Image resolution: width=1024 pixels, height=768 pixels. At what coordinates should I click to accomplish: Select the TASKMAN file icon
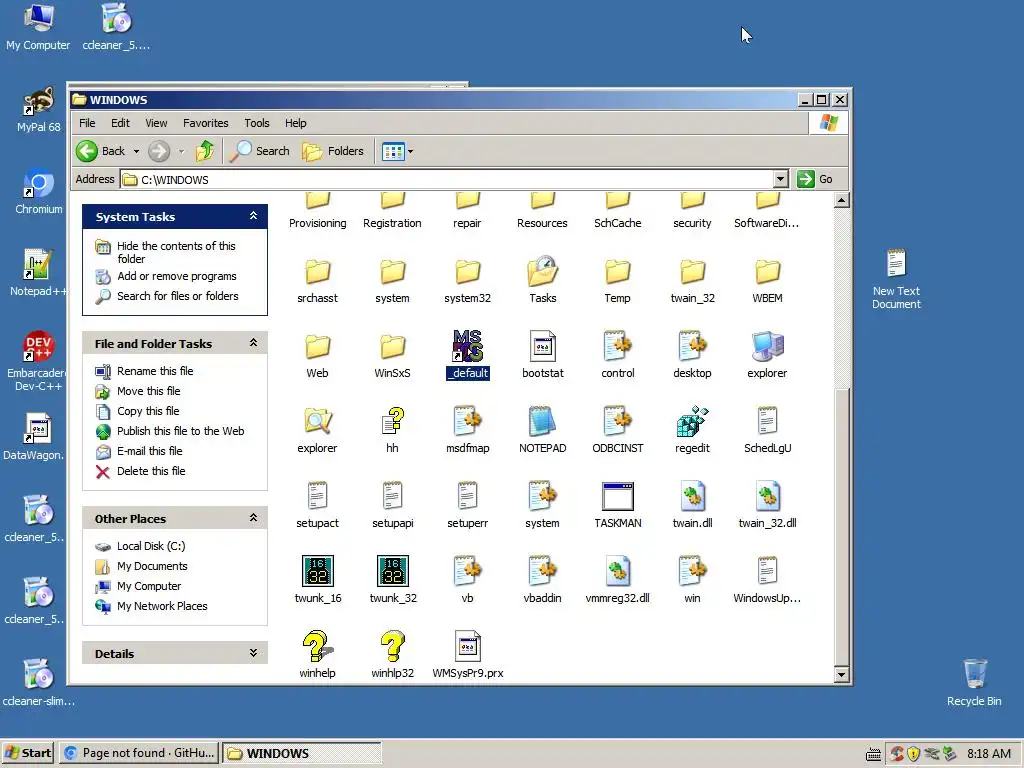[x=618, y=496]
